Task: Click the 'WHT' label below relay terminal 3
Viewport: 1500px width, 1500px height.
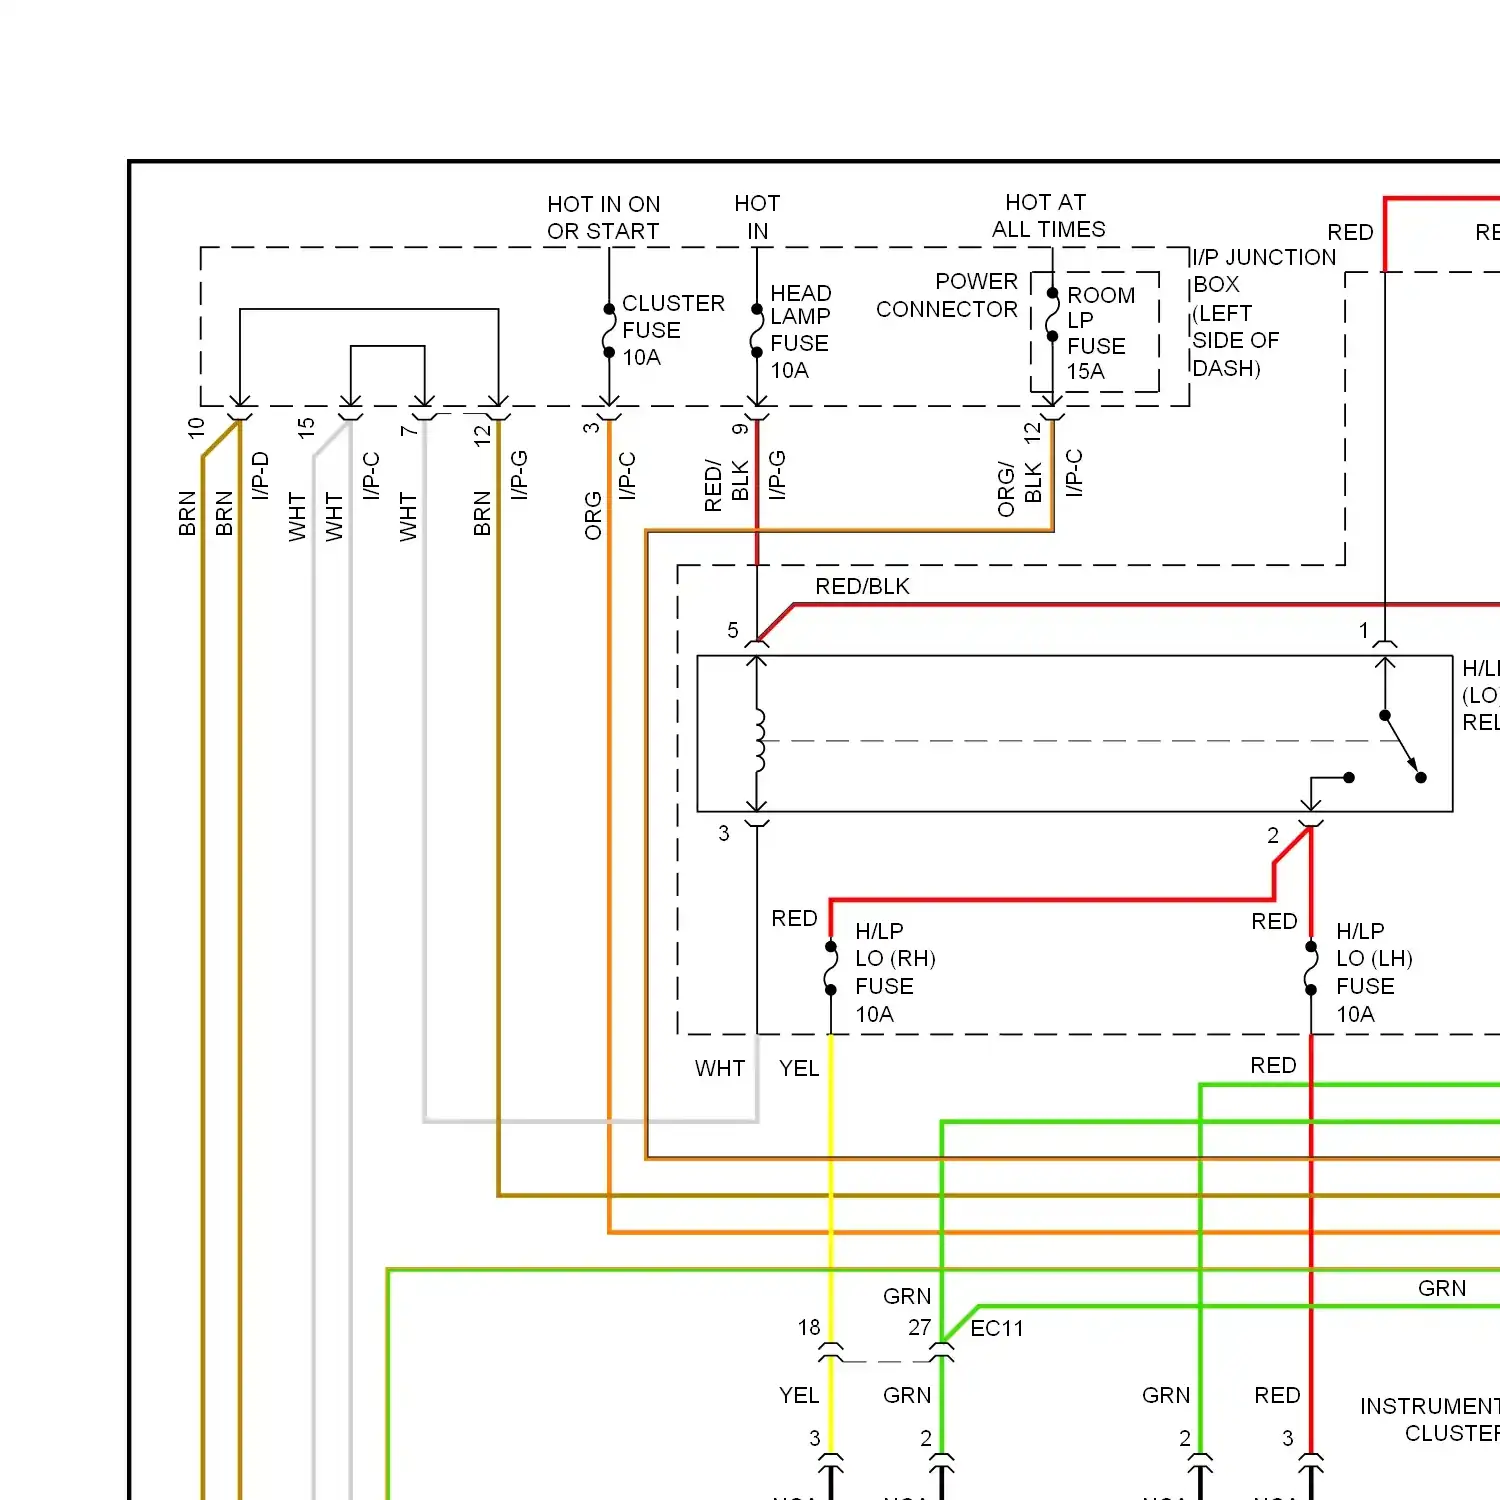Action: 720,1068
